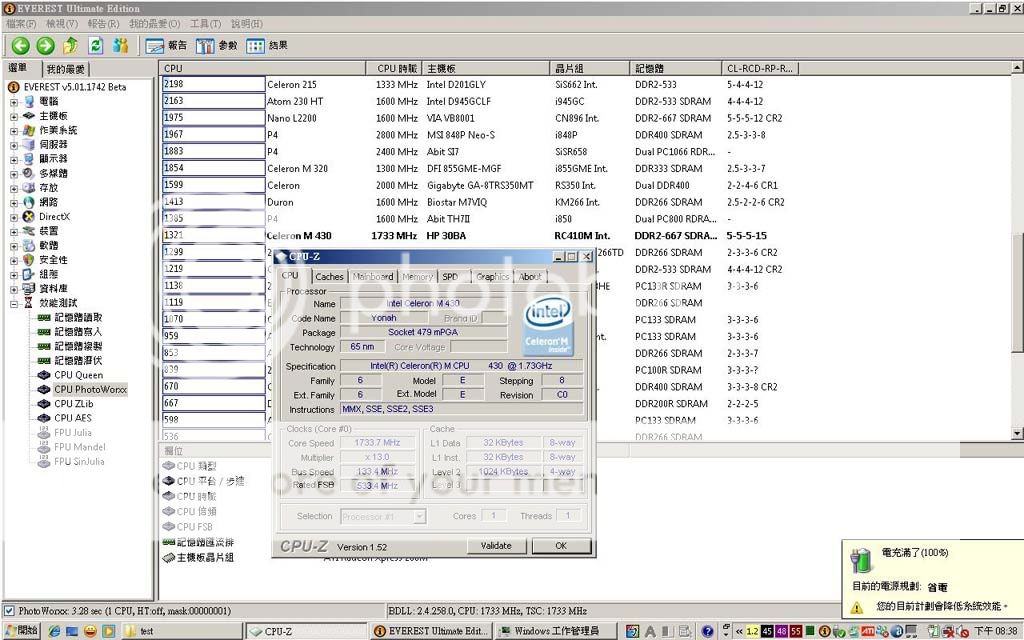Switch to CPU-Z taskbar button
The height and width of the screenshot is (640, 1024).
pyautogui.click(x=307, y=632)
